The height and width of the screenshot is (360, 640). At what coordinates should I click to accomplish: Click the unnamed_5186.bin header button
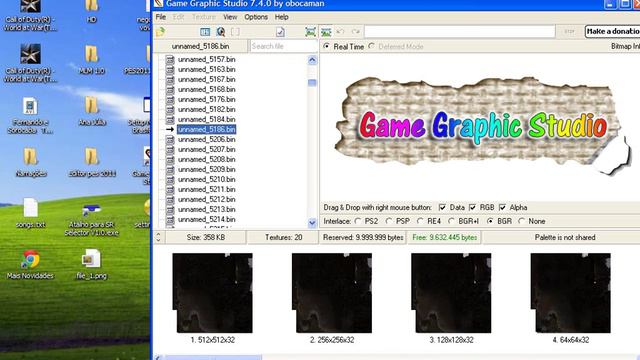point(200,46)
